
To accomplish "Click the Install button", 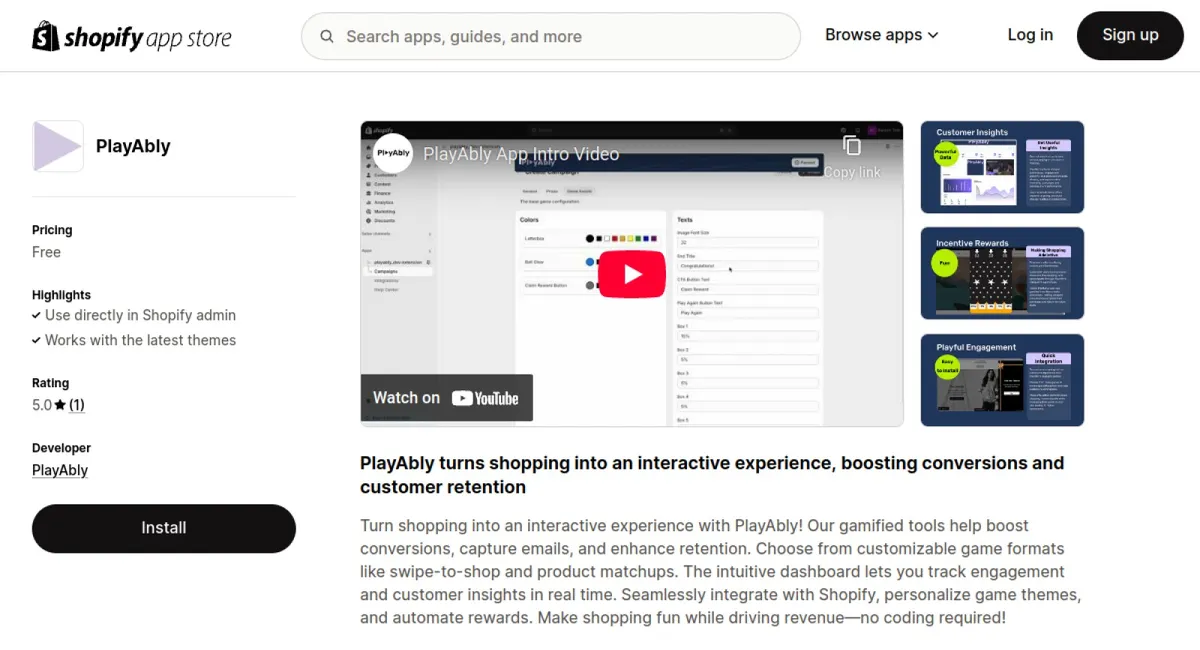I will [164, 528].
